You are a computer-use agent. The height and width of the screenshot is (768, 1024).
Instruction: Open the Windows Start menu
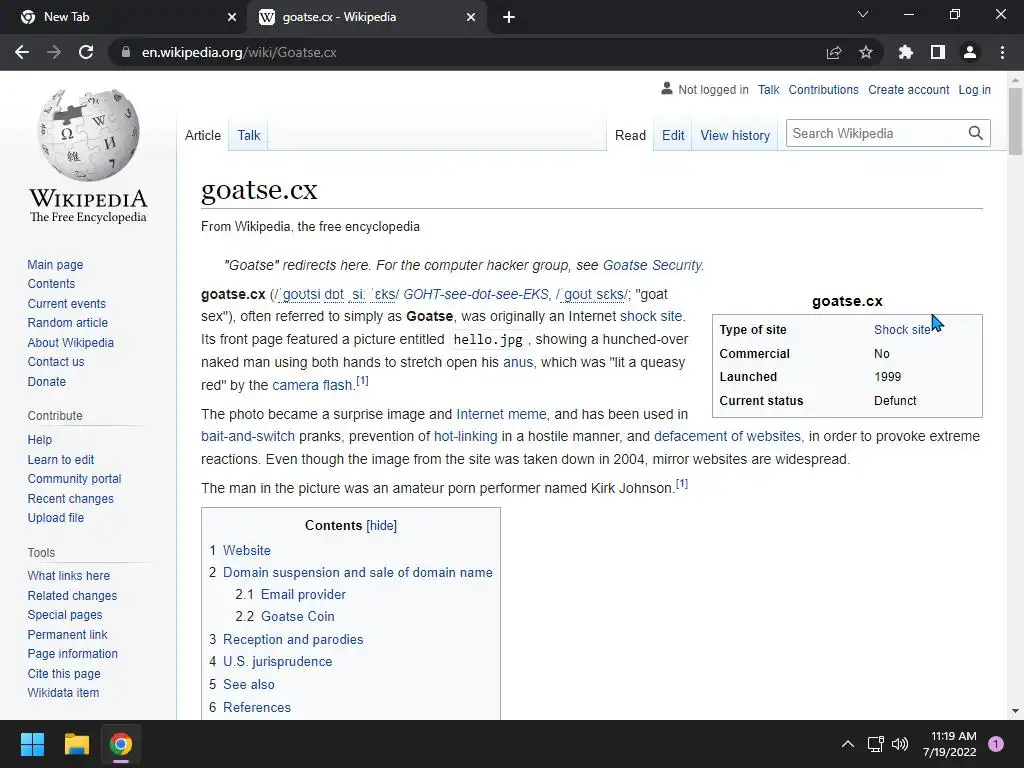click(32, 744)
